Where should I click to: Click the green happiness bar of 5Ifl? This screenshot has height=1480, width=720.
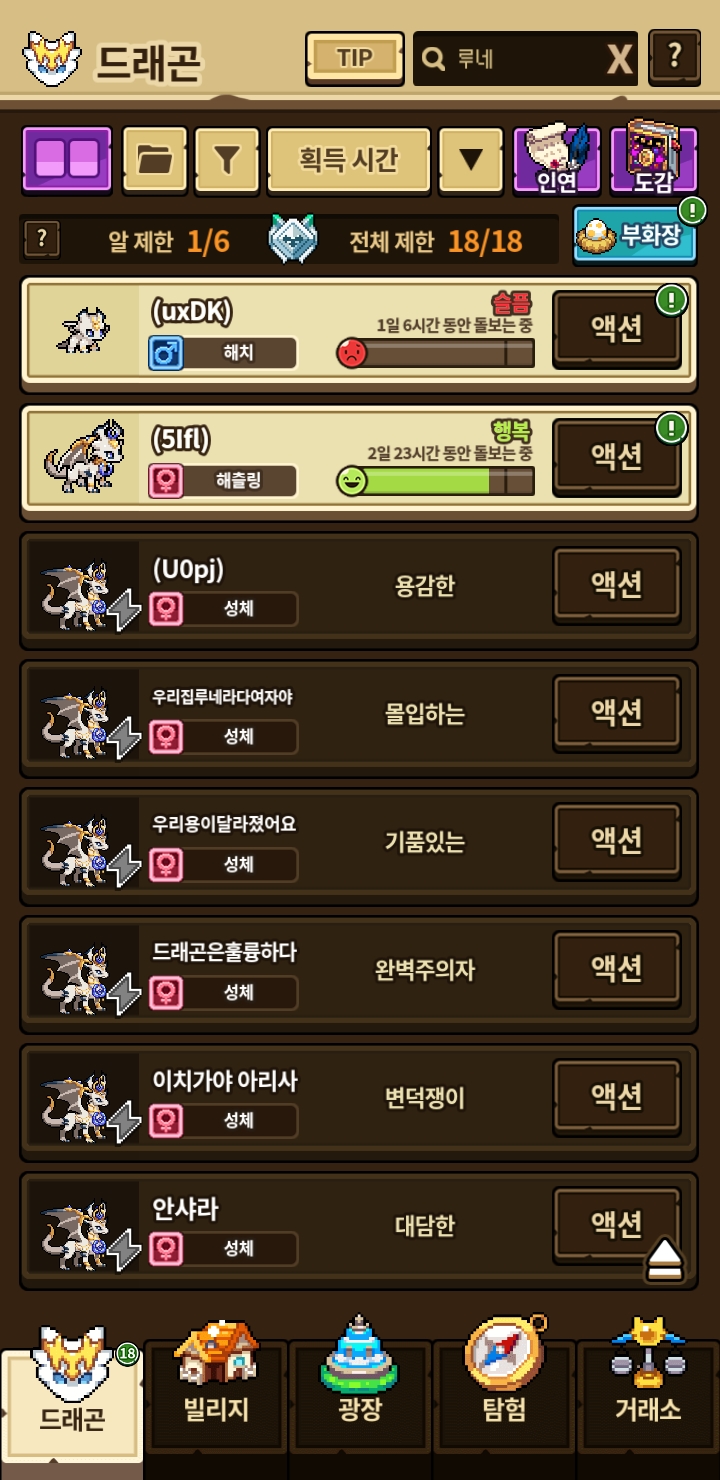tap(435, 481)
